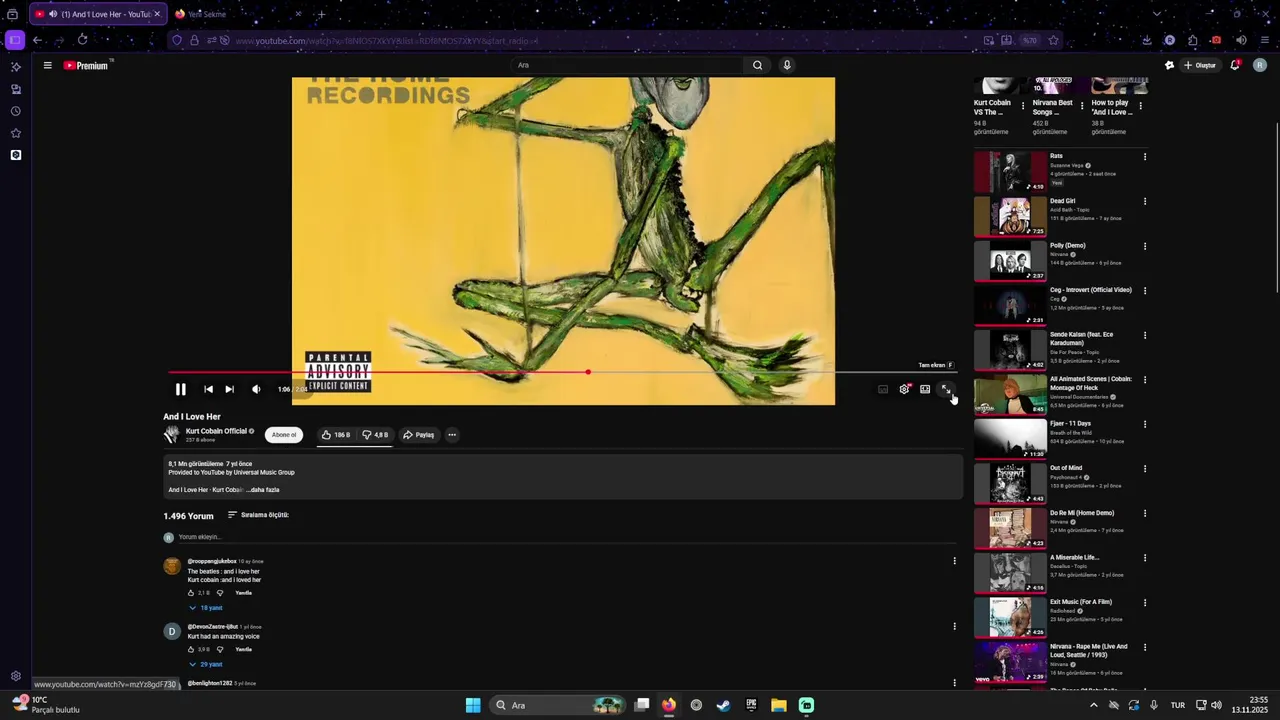Expand the 18 yanıt replies

pos(206,608)
